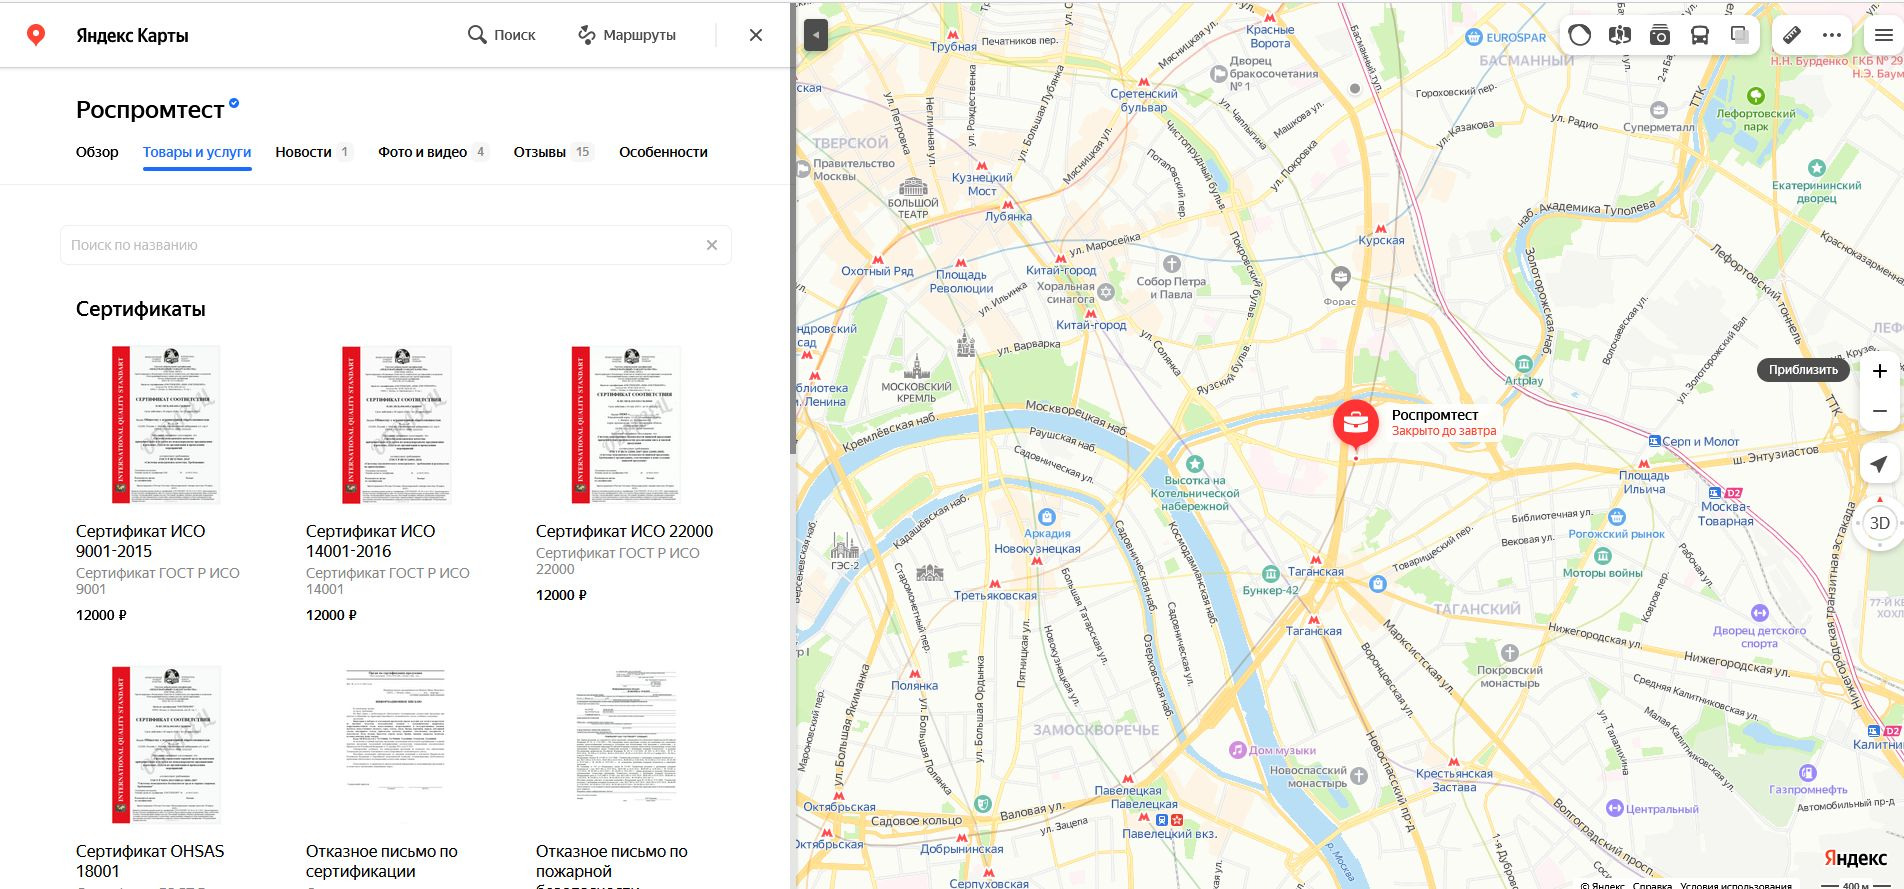This screenshot has width=1904, height=889.
Task: Toggle the public transport bus layer
Action: 1700,35
